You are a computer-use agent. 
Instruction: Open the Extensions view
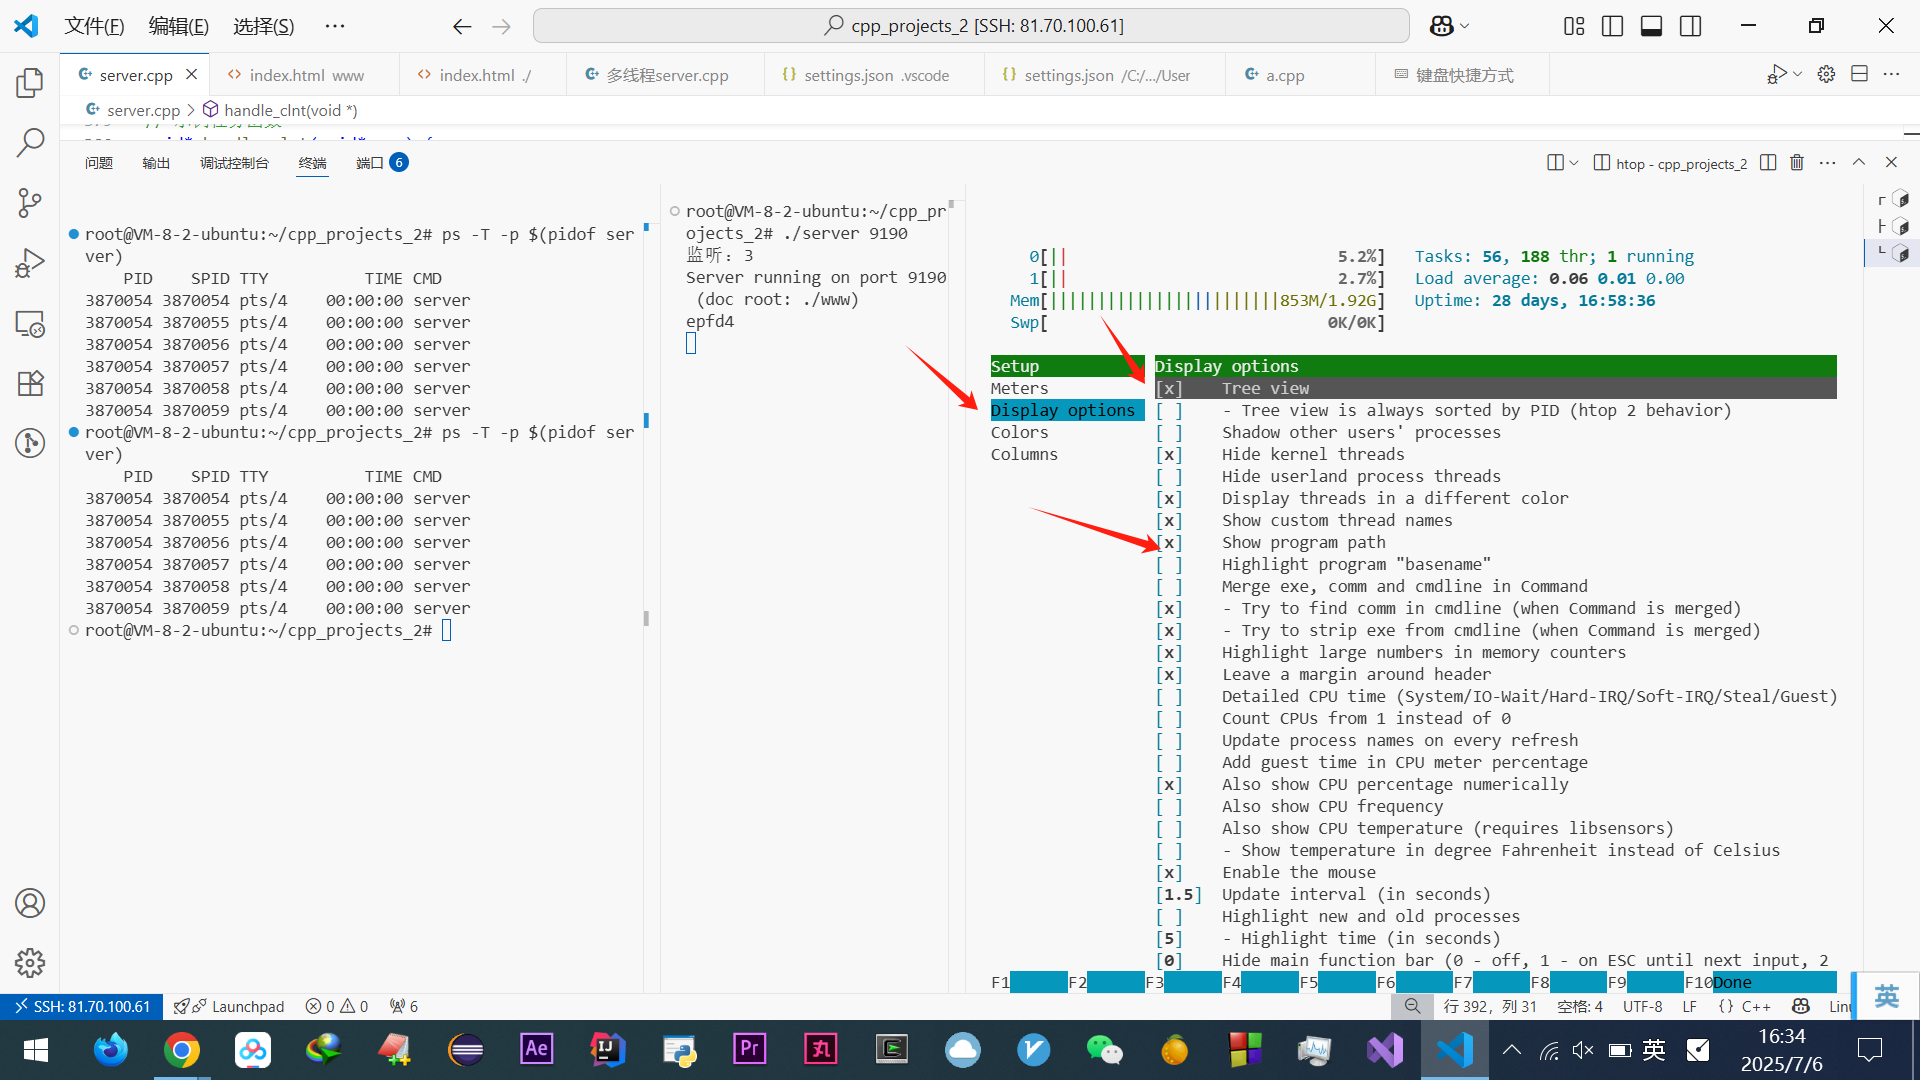coord(30,383)
